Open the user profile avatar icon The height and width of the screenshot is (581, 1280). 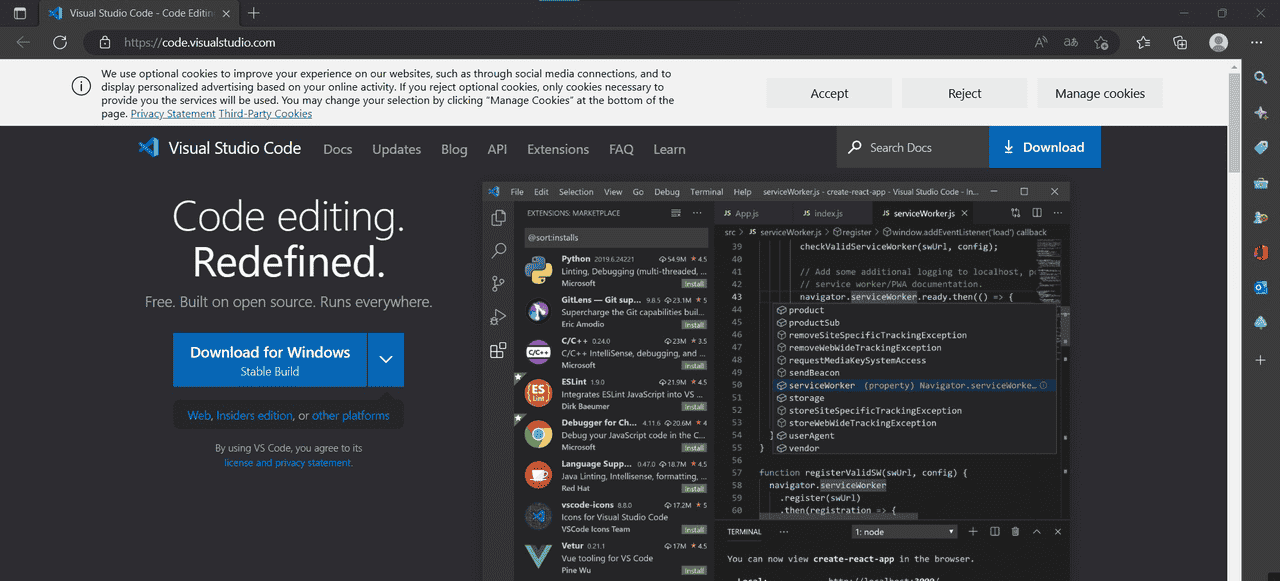point(1218,42)
